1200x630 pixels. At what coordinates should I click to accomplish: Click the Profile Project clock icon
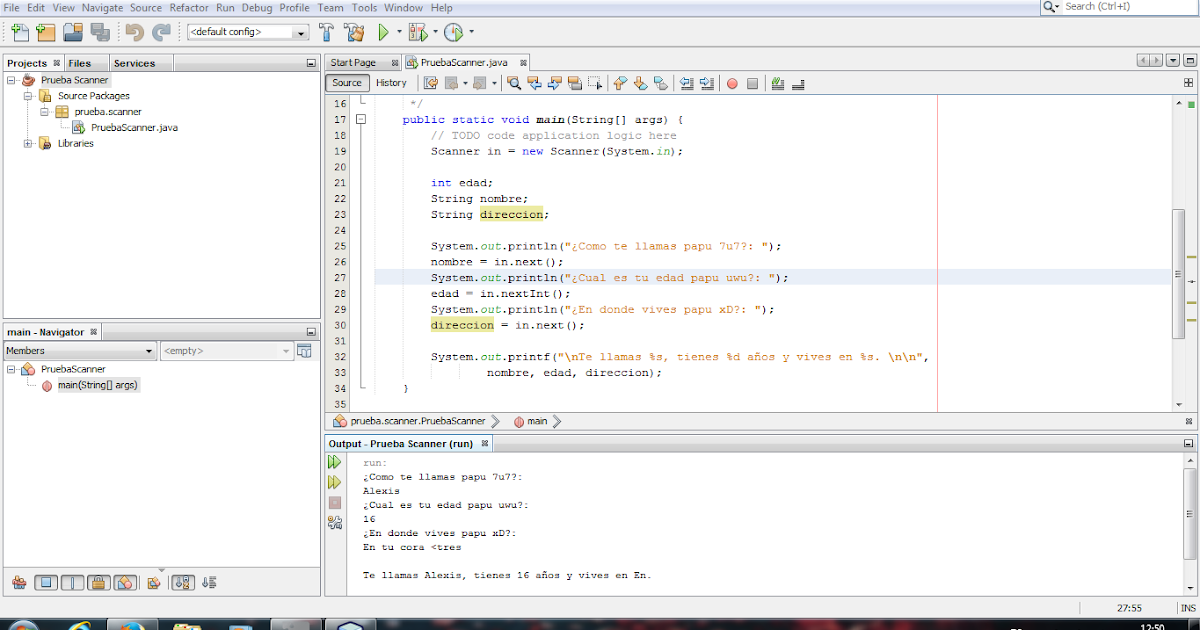[453, 32]
